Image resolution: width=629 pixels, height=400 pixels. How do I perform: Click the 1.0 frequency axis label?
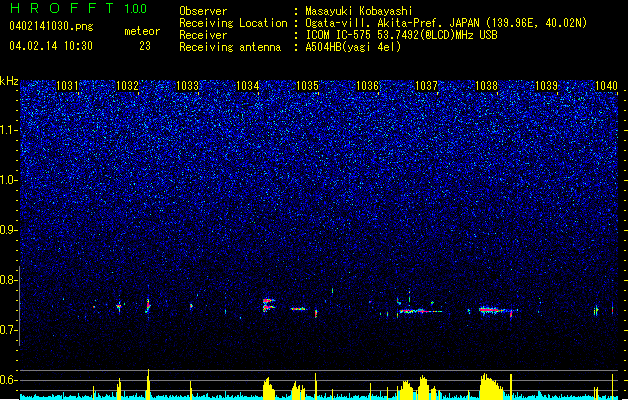(9, 180)
